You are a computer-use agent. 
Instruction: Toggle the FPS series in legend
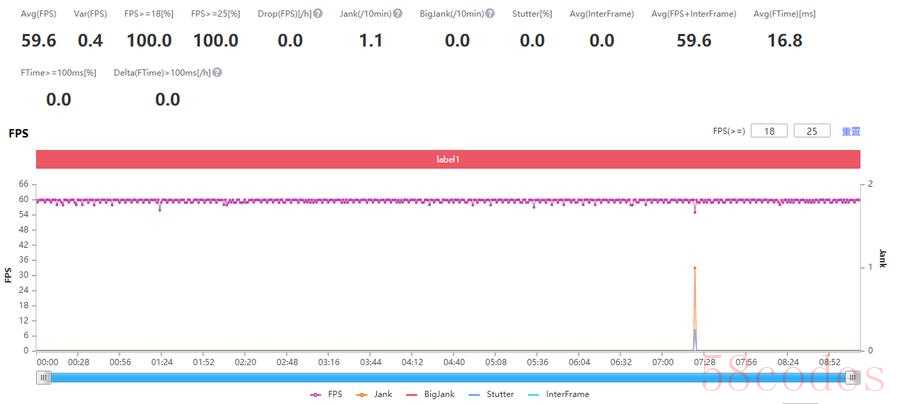point(326,395)
